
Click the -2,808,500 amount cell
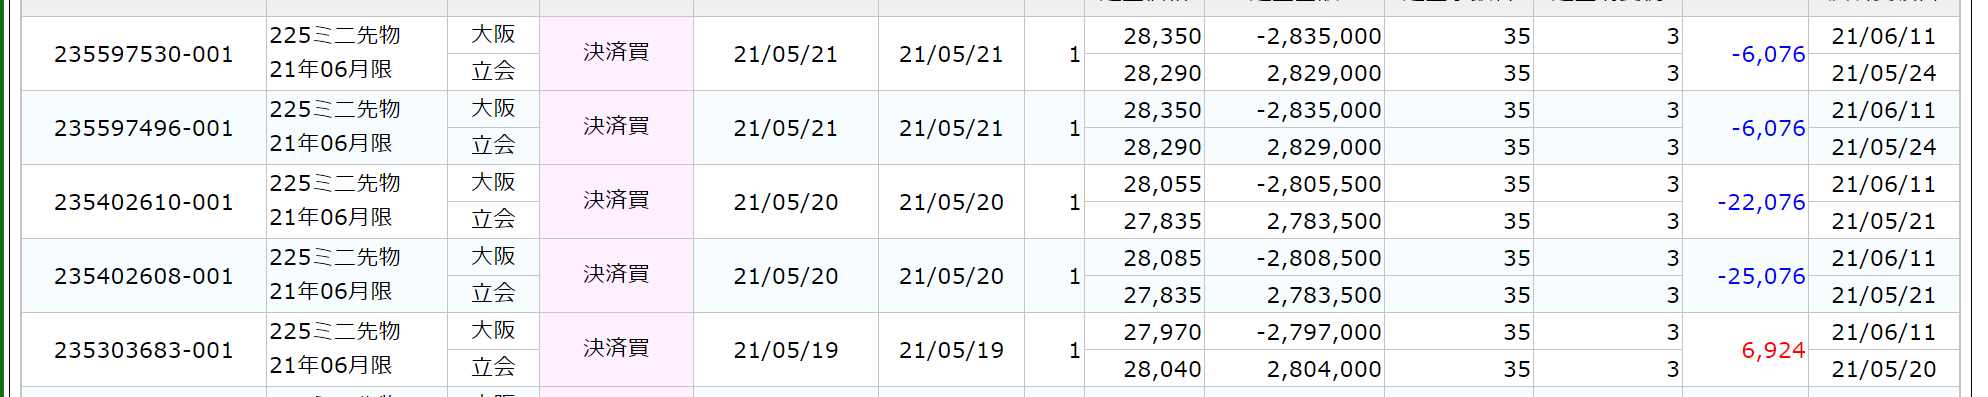pyautogui.click(x=1295, y=258)
